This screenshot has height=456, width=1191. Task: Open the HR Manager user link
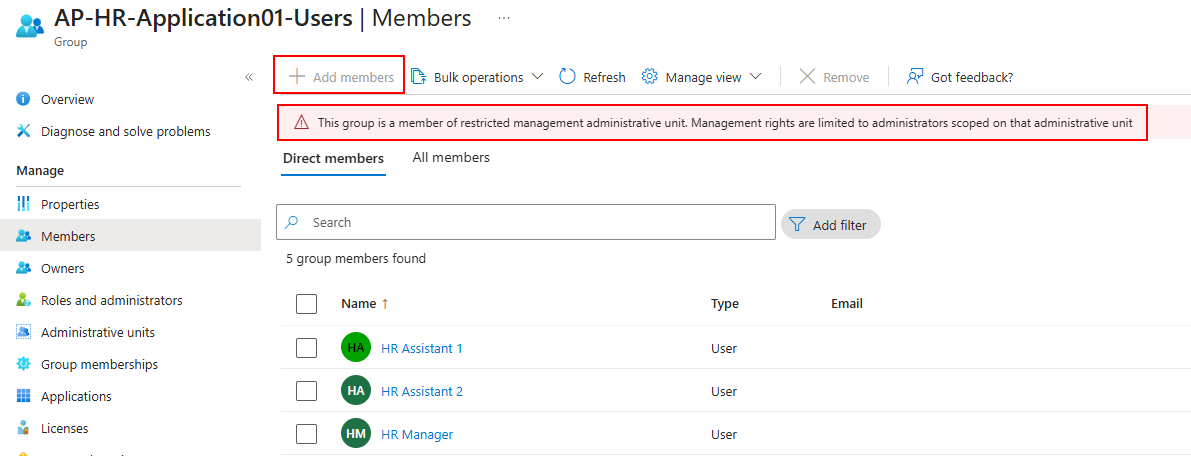[417, 435]
